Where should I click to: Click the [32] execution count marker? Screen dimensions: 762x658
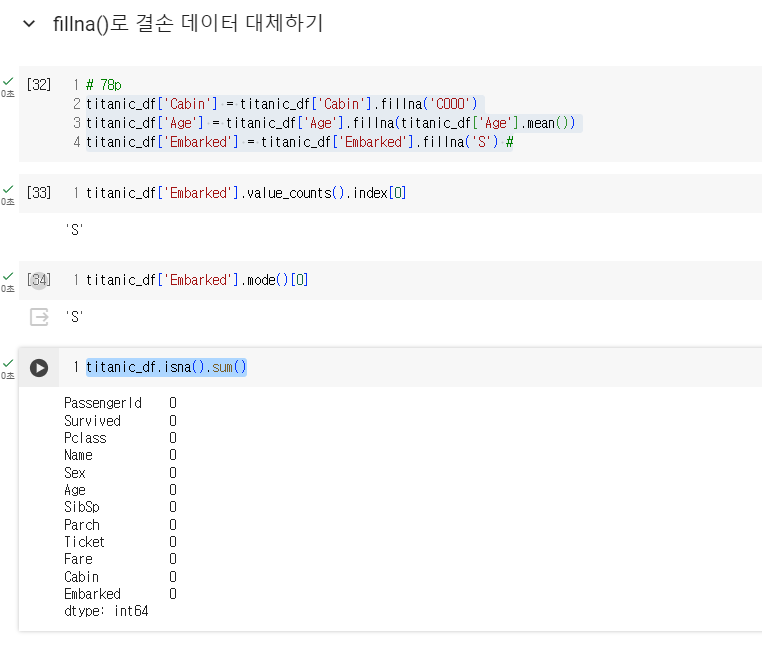(x=39, y=85)
